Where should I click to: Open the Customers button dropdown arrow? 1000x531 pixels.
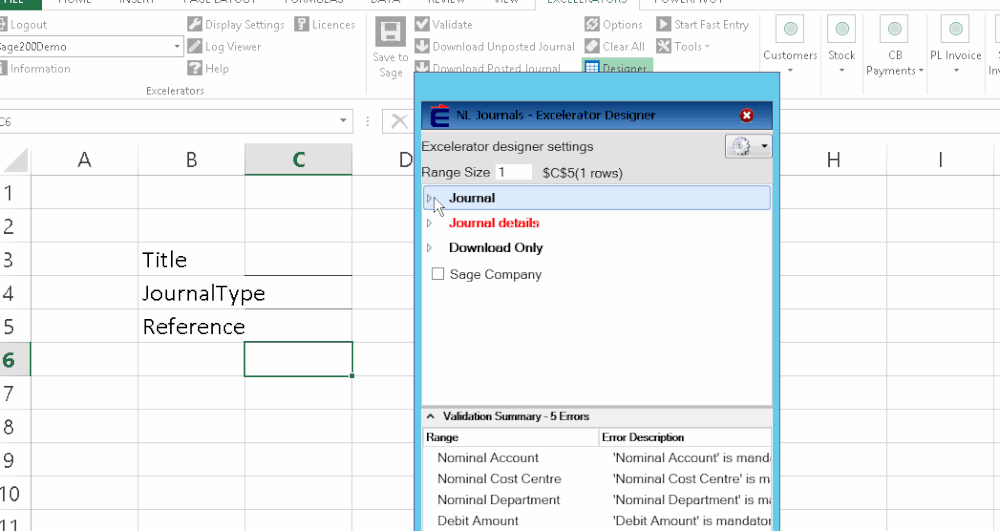tap(790, 71)
